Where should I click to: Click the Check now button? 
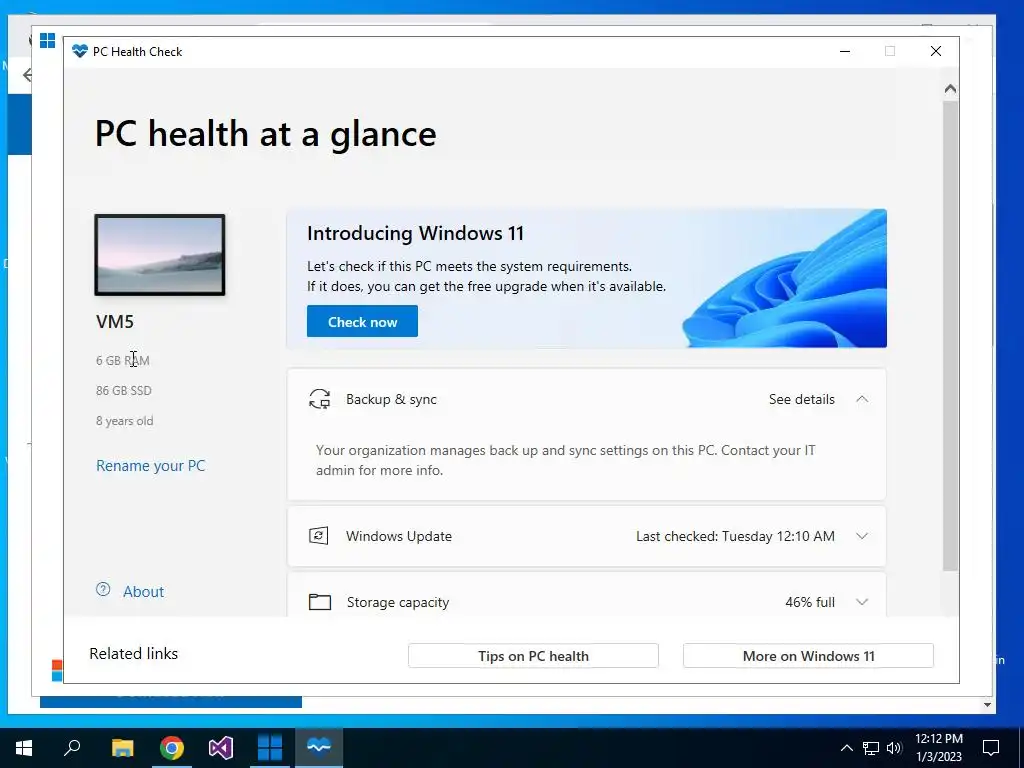tap(362, 321)
